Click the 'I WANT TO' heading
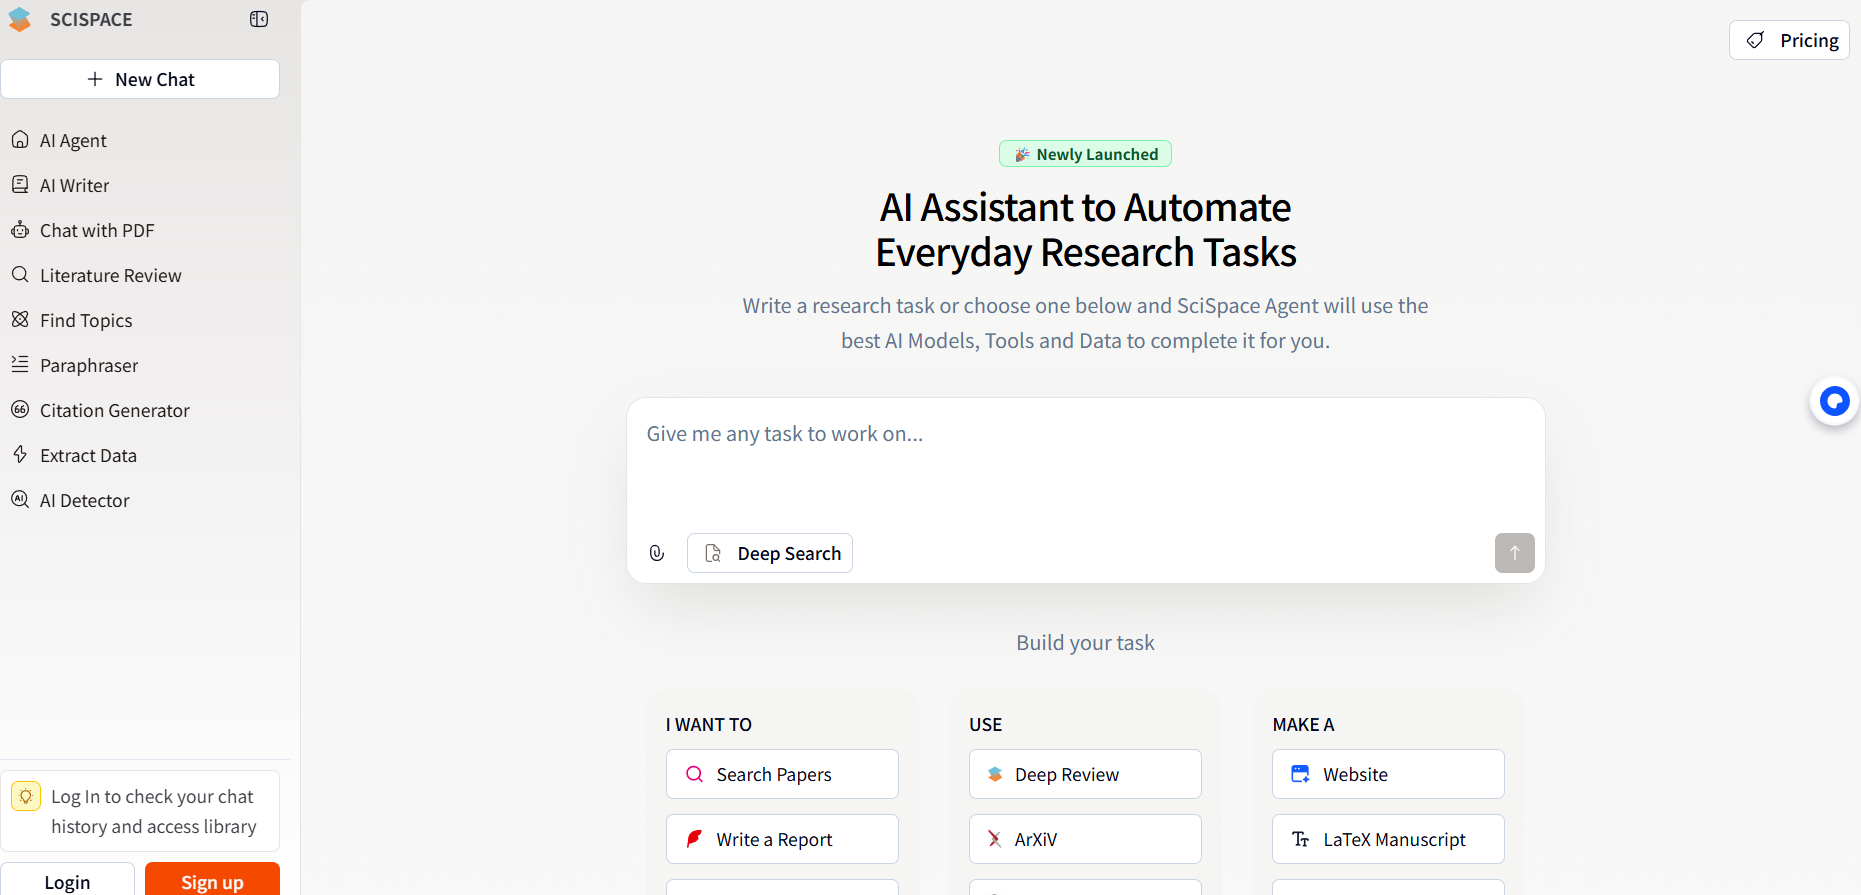The height and width of the screenshot is (895, 1861). click(709, 725)
